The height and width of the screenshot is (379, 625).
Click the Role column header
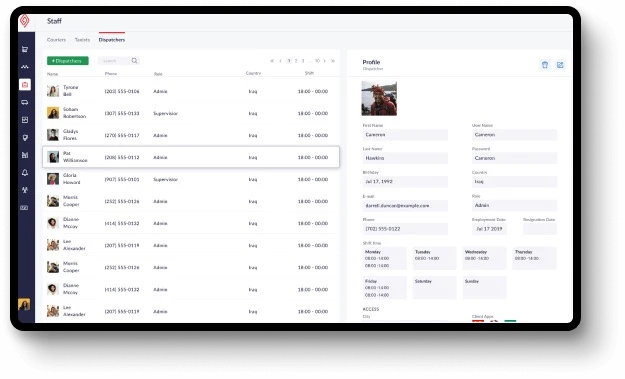click(158, 74)
